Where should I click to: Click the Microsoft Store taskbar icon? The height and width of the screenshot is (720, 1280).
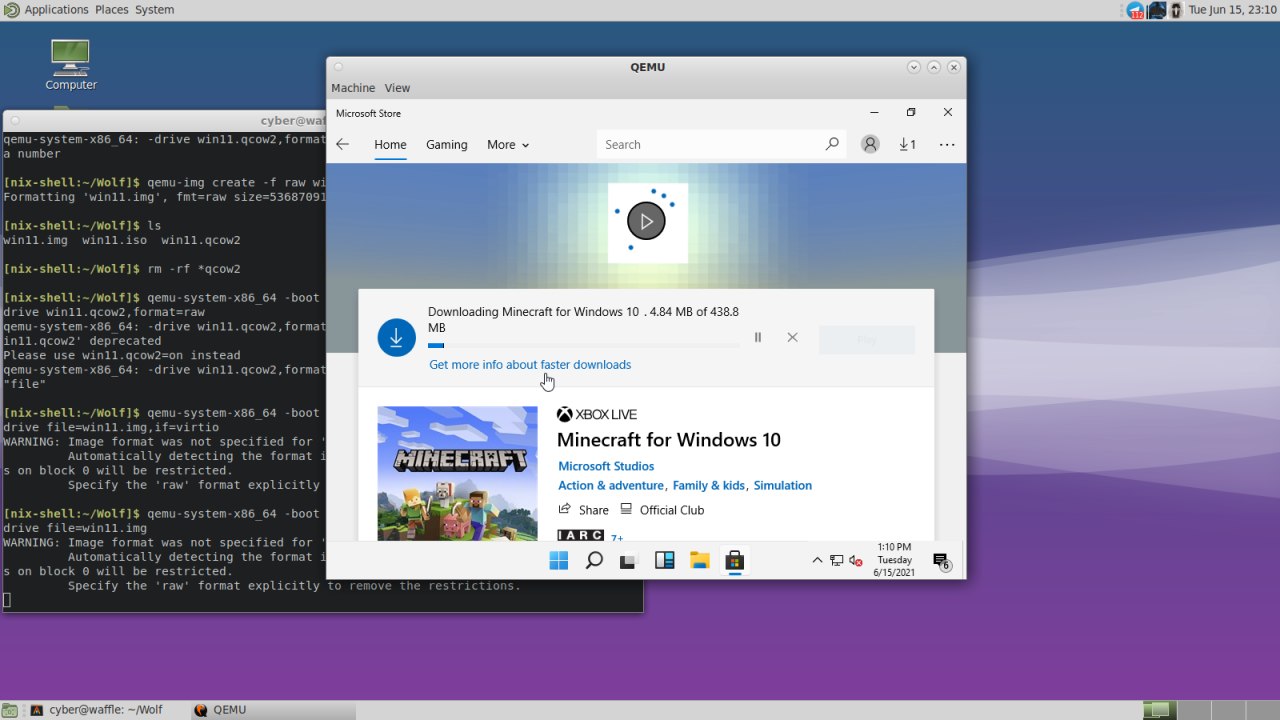pos(734,560)
